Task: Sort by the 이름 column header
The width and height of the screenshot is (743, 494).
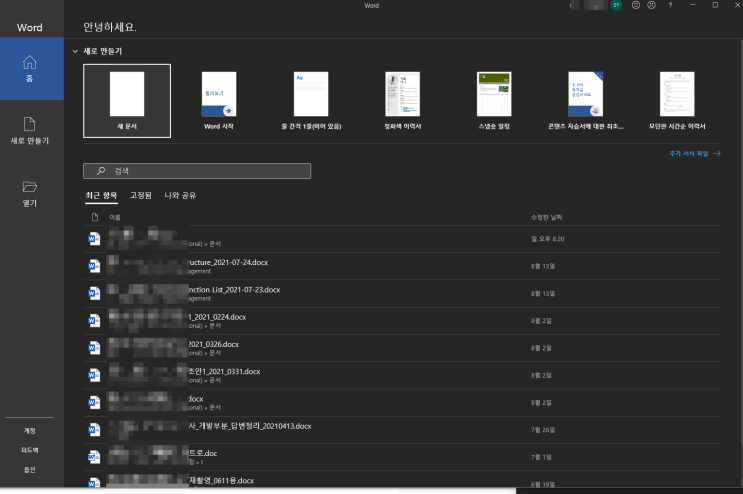Action: click(115, 217)
